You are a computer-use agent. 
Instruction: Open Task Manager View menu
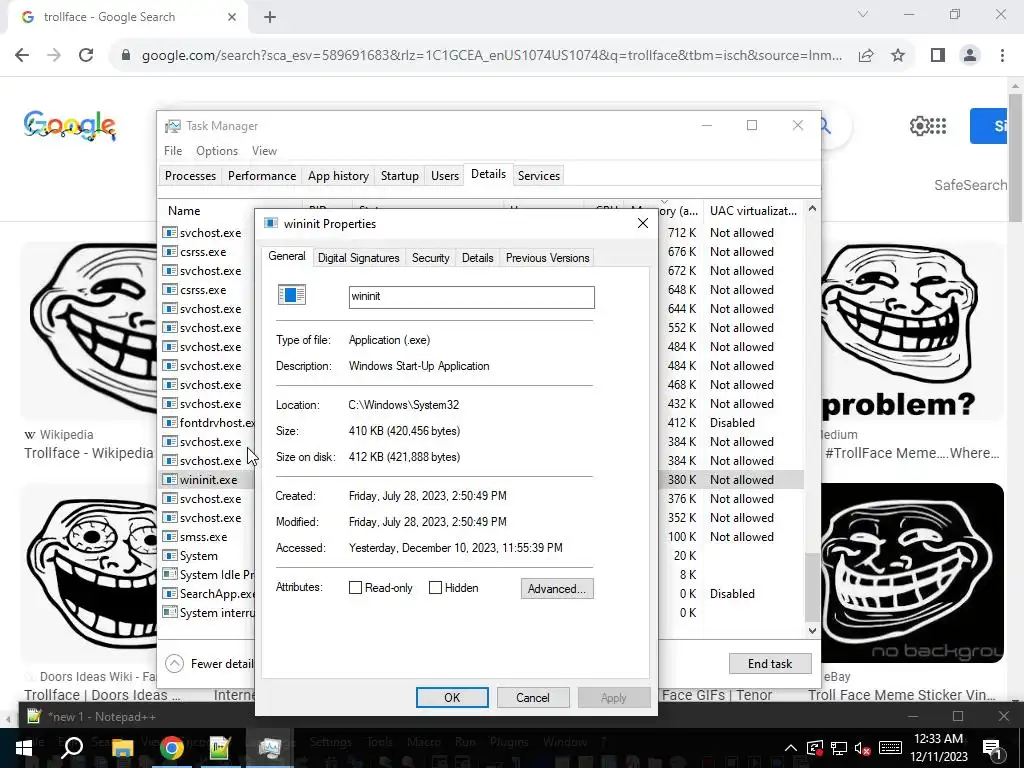(x=264, y=151)
